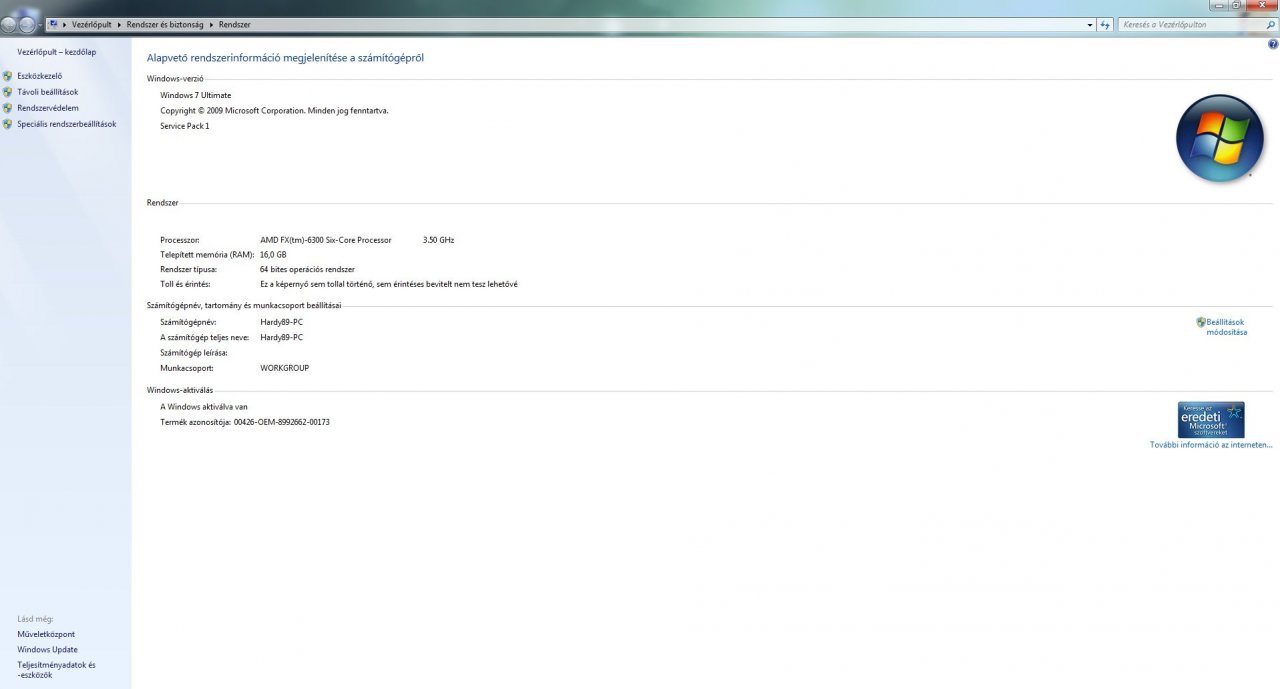This screenshot has width=1280, height=689.
Task: Restore down the Control Panel window
Action: [1237, 5]
